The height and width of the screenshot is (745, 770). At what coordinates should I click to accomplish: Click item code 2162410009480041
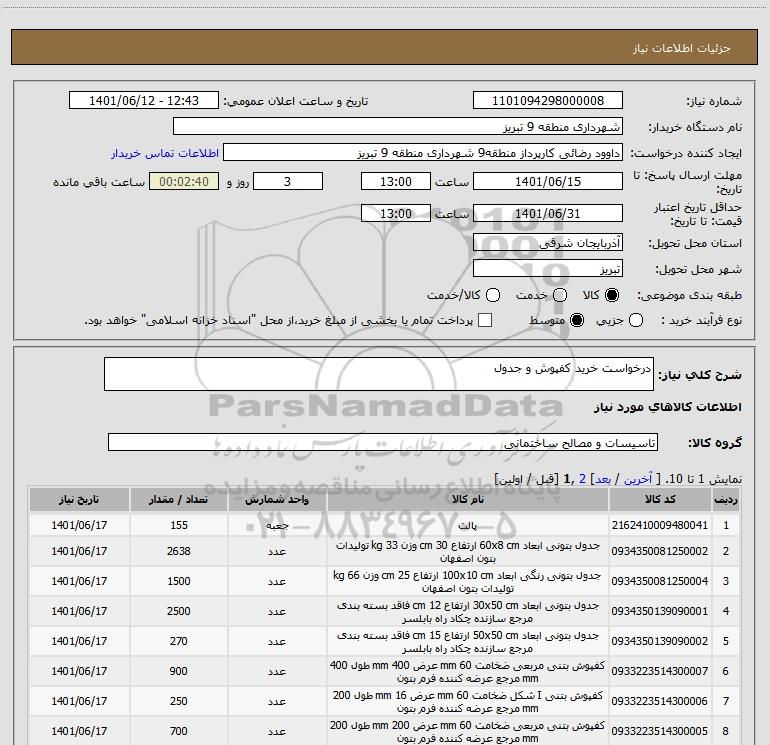point(660,525)
